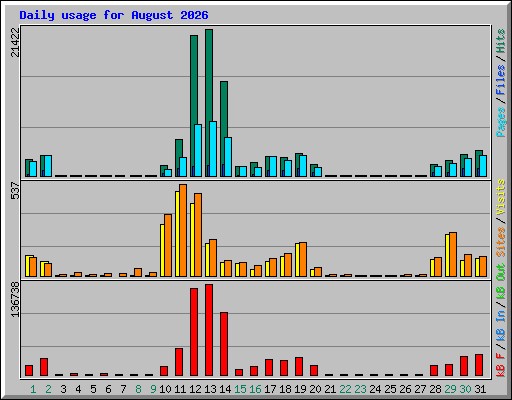This screenshot has width=512, height=400.
Task: Click the 136738 kB axis value
Action: click(x=15, y=299)
